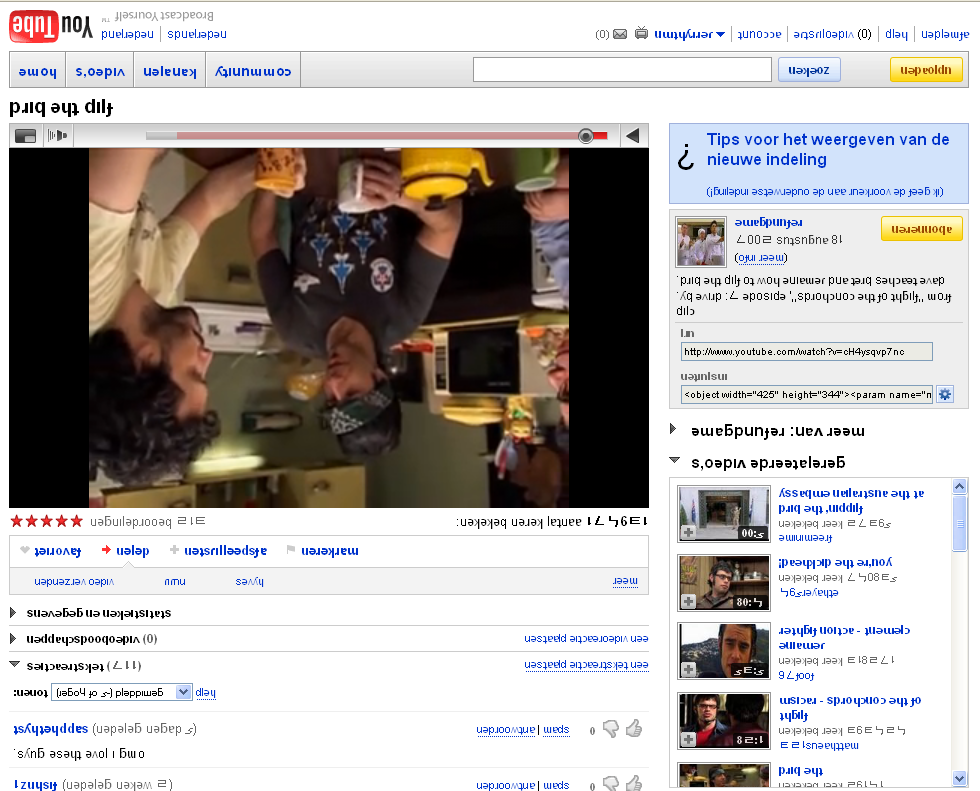Toggle the player size icon

(x=26, y=136)
